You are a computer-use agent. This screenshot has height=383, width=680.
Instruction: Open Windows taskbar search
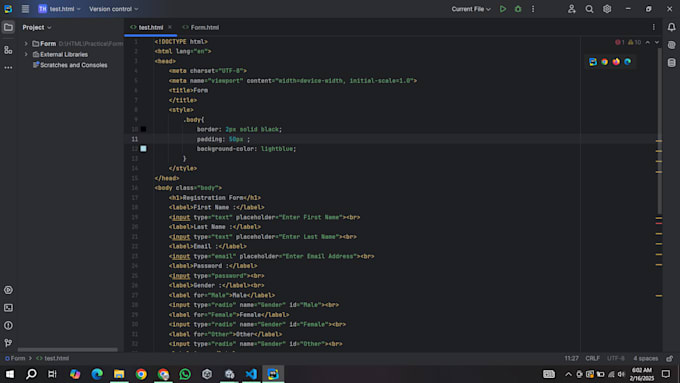[x=31, y=374]
